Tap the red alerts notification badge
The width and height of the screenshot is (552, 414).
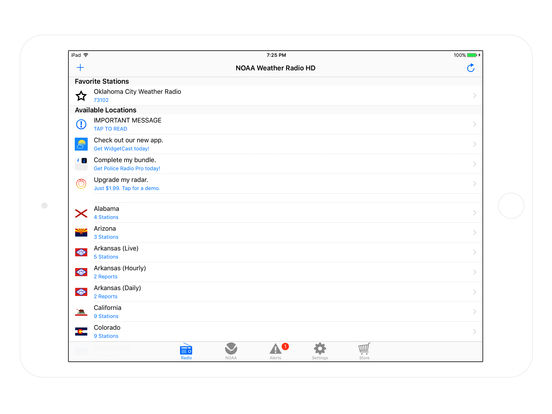285,346
